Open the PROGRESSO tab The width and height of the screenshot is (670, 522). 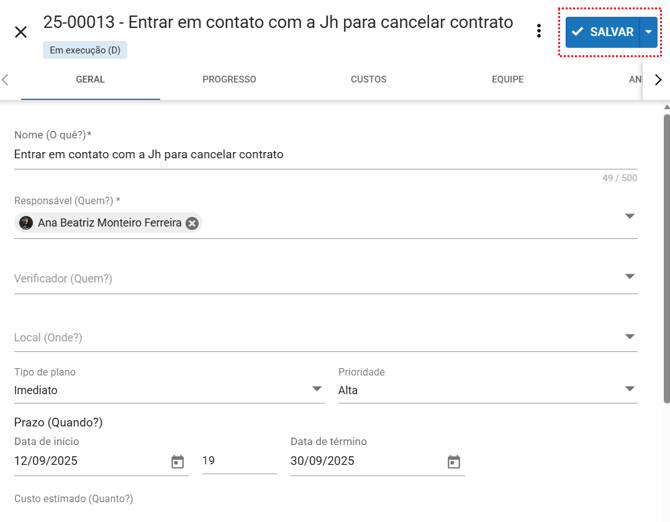click(x=229, y=79)
